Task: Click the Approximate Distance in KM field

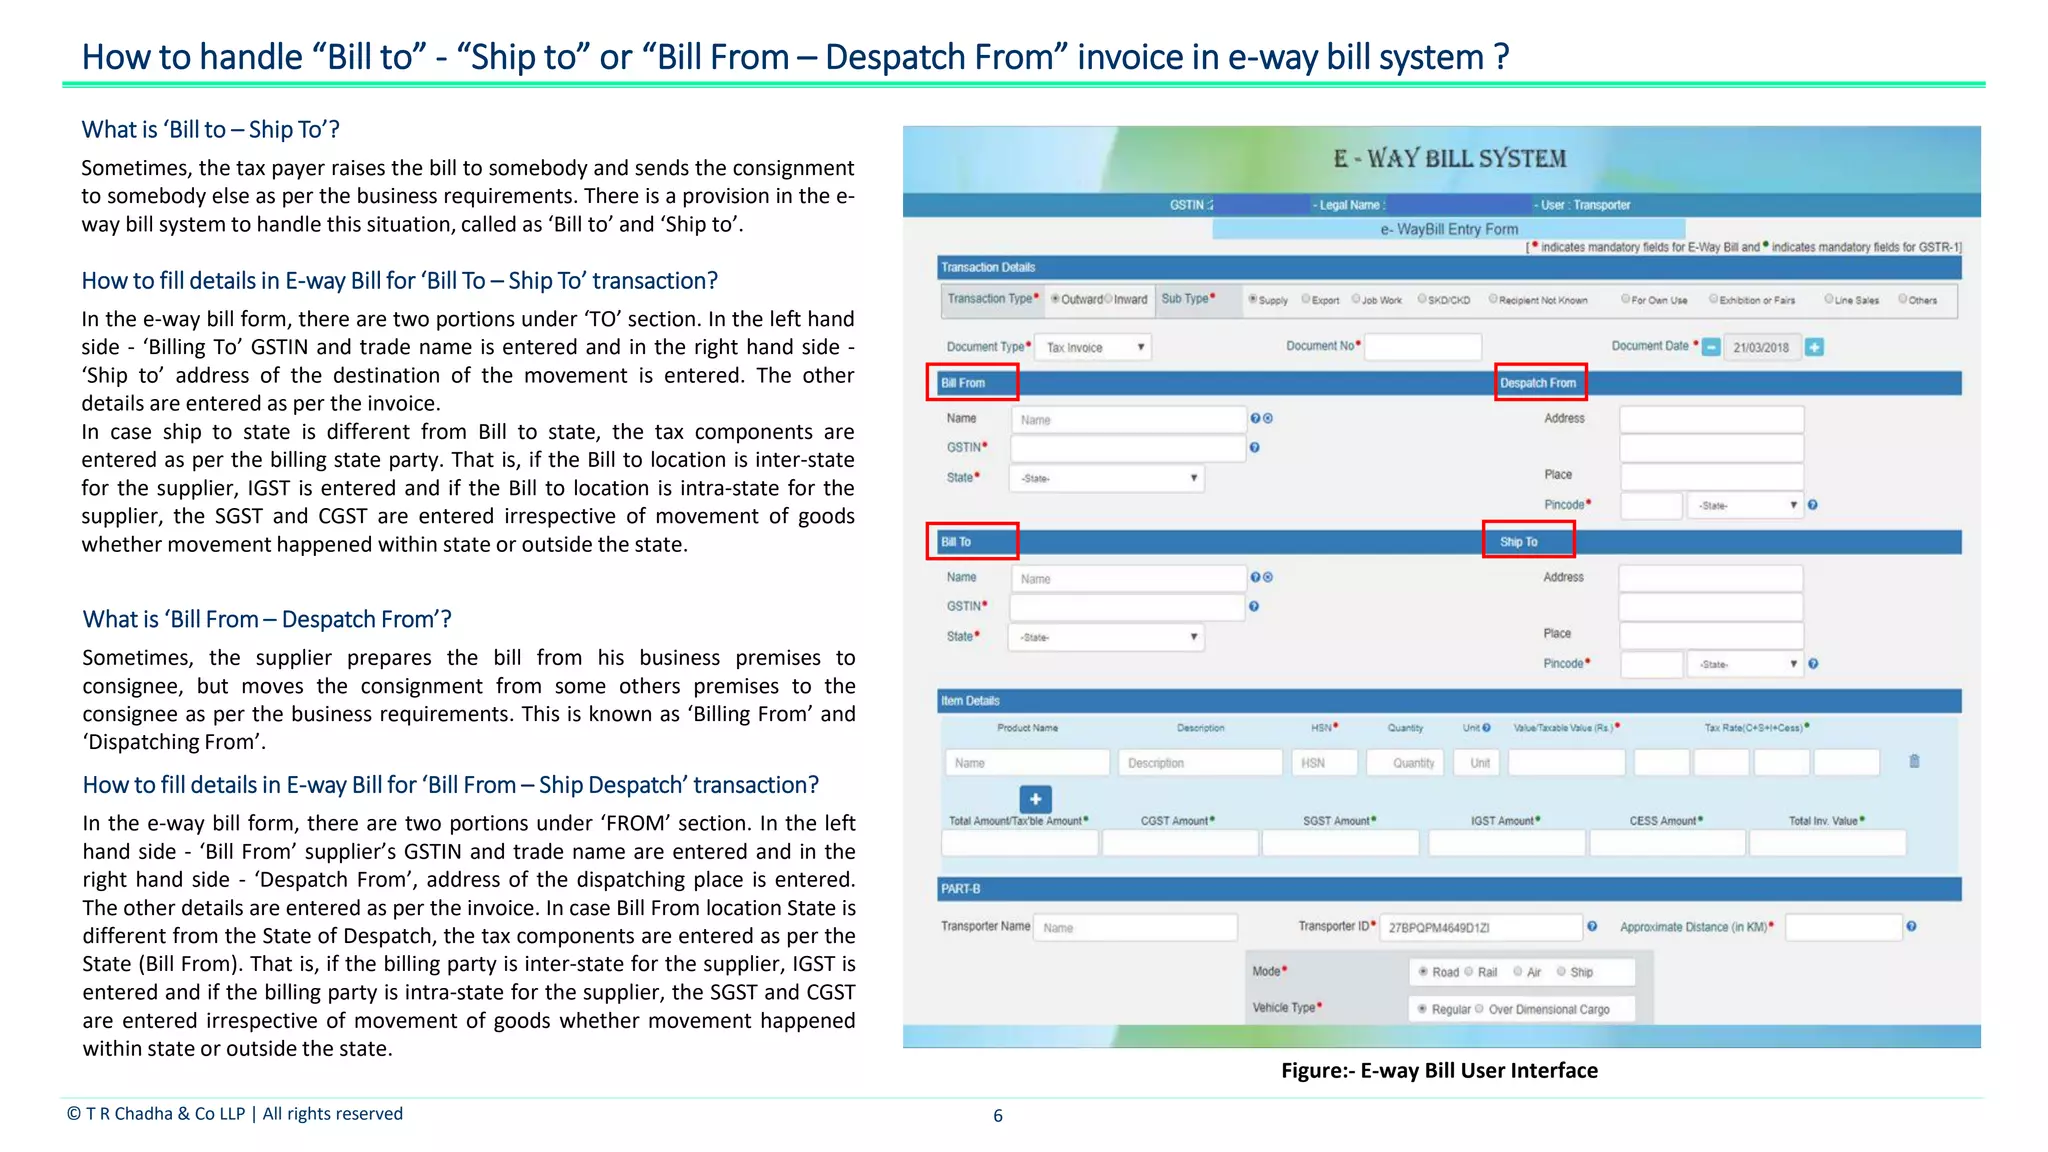Action: click(x=1844, y=927)
